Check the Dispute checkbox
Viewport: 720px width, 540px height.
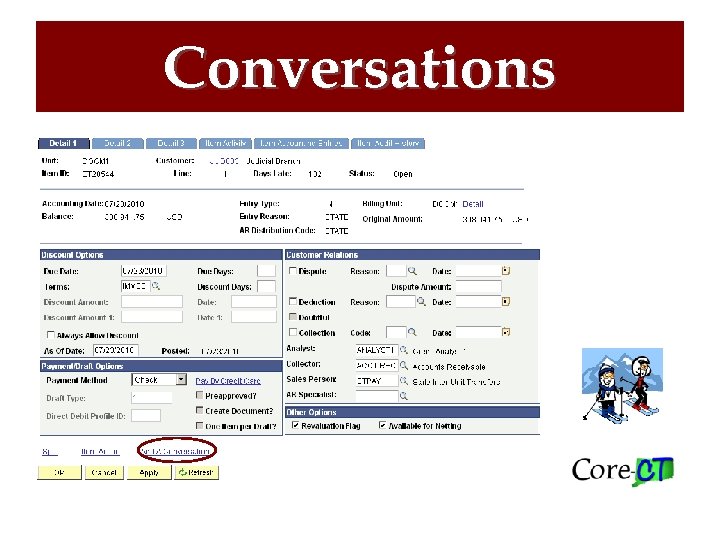coord(292,271)
